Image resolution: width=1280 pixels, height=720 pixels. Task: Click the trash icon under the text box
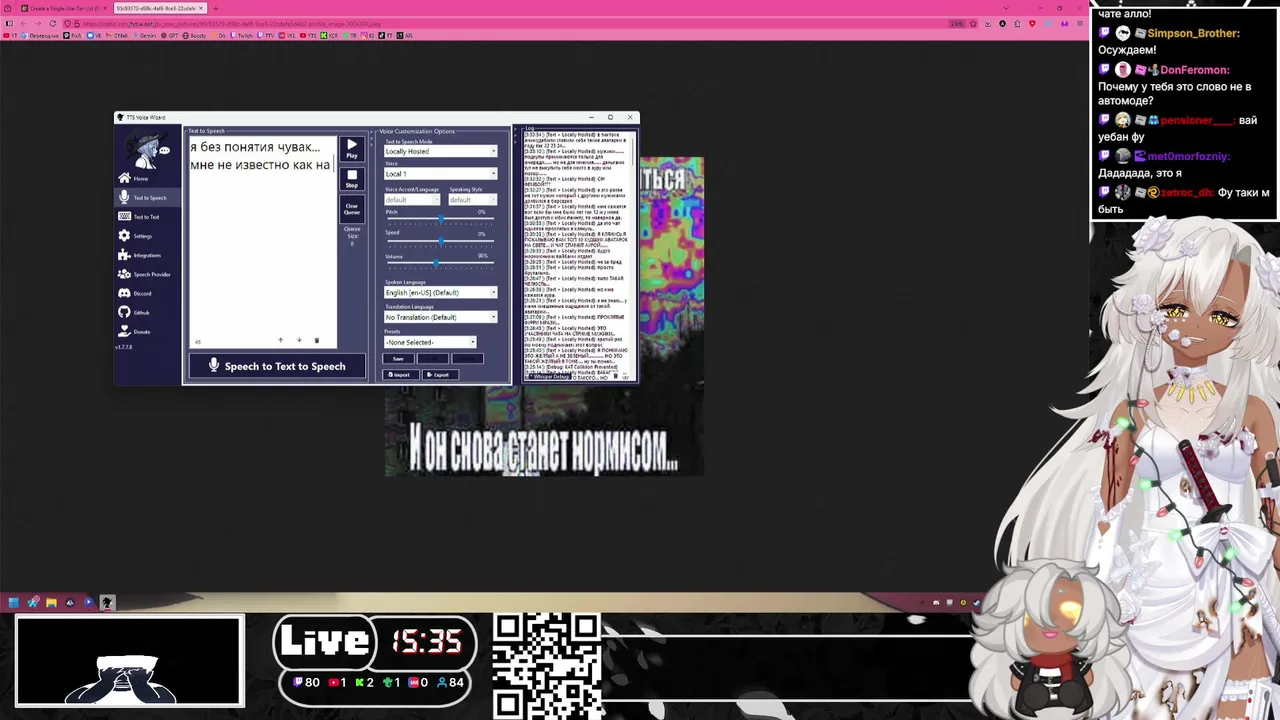pos(317,340)
